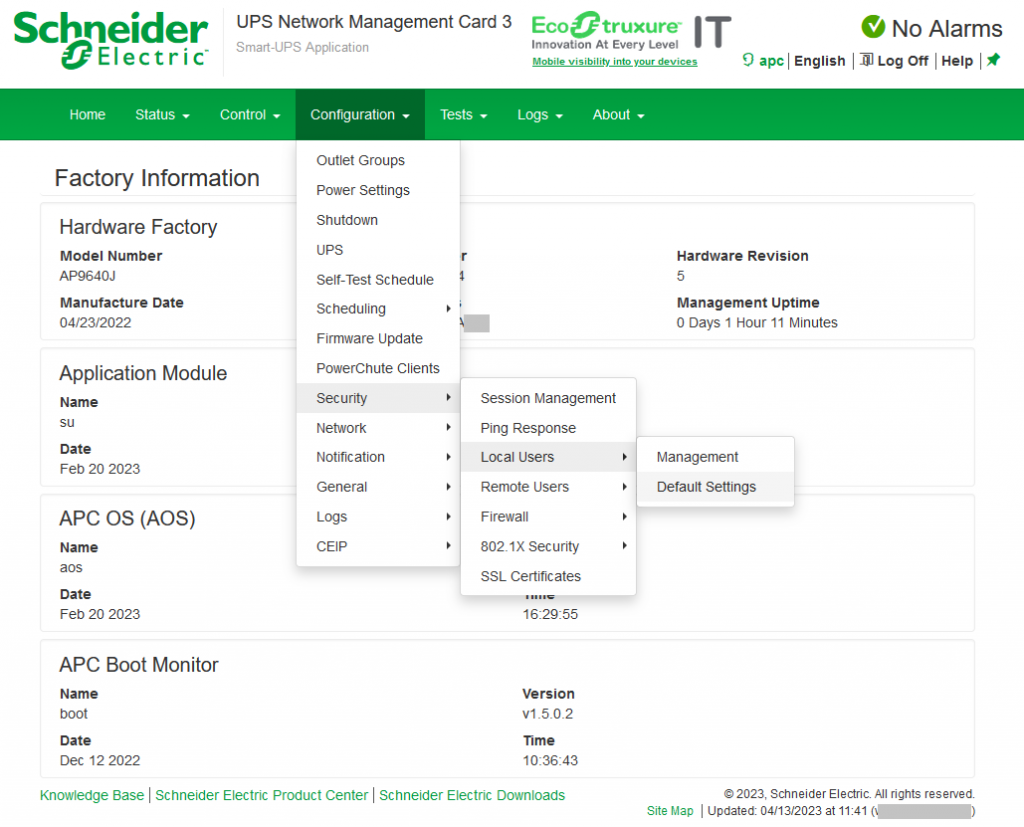The image size is (1024, 827).
Task: Select Ping Response under Security
Action: [549, 428]
